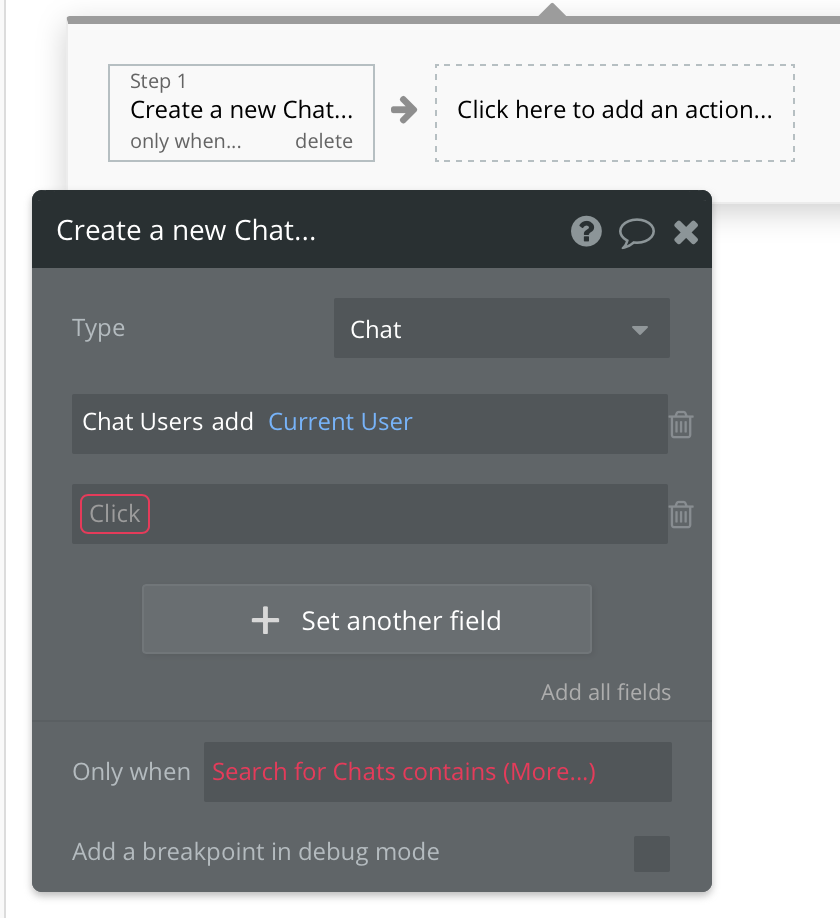The width and height of the screenshot is (840, 918).
Task: Click the comment speech bubble icon
Action: 636,233
